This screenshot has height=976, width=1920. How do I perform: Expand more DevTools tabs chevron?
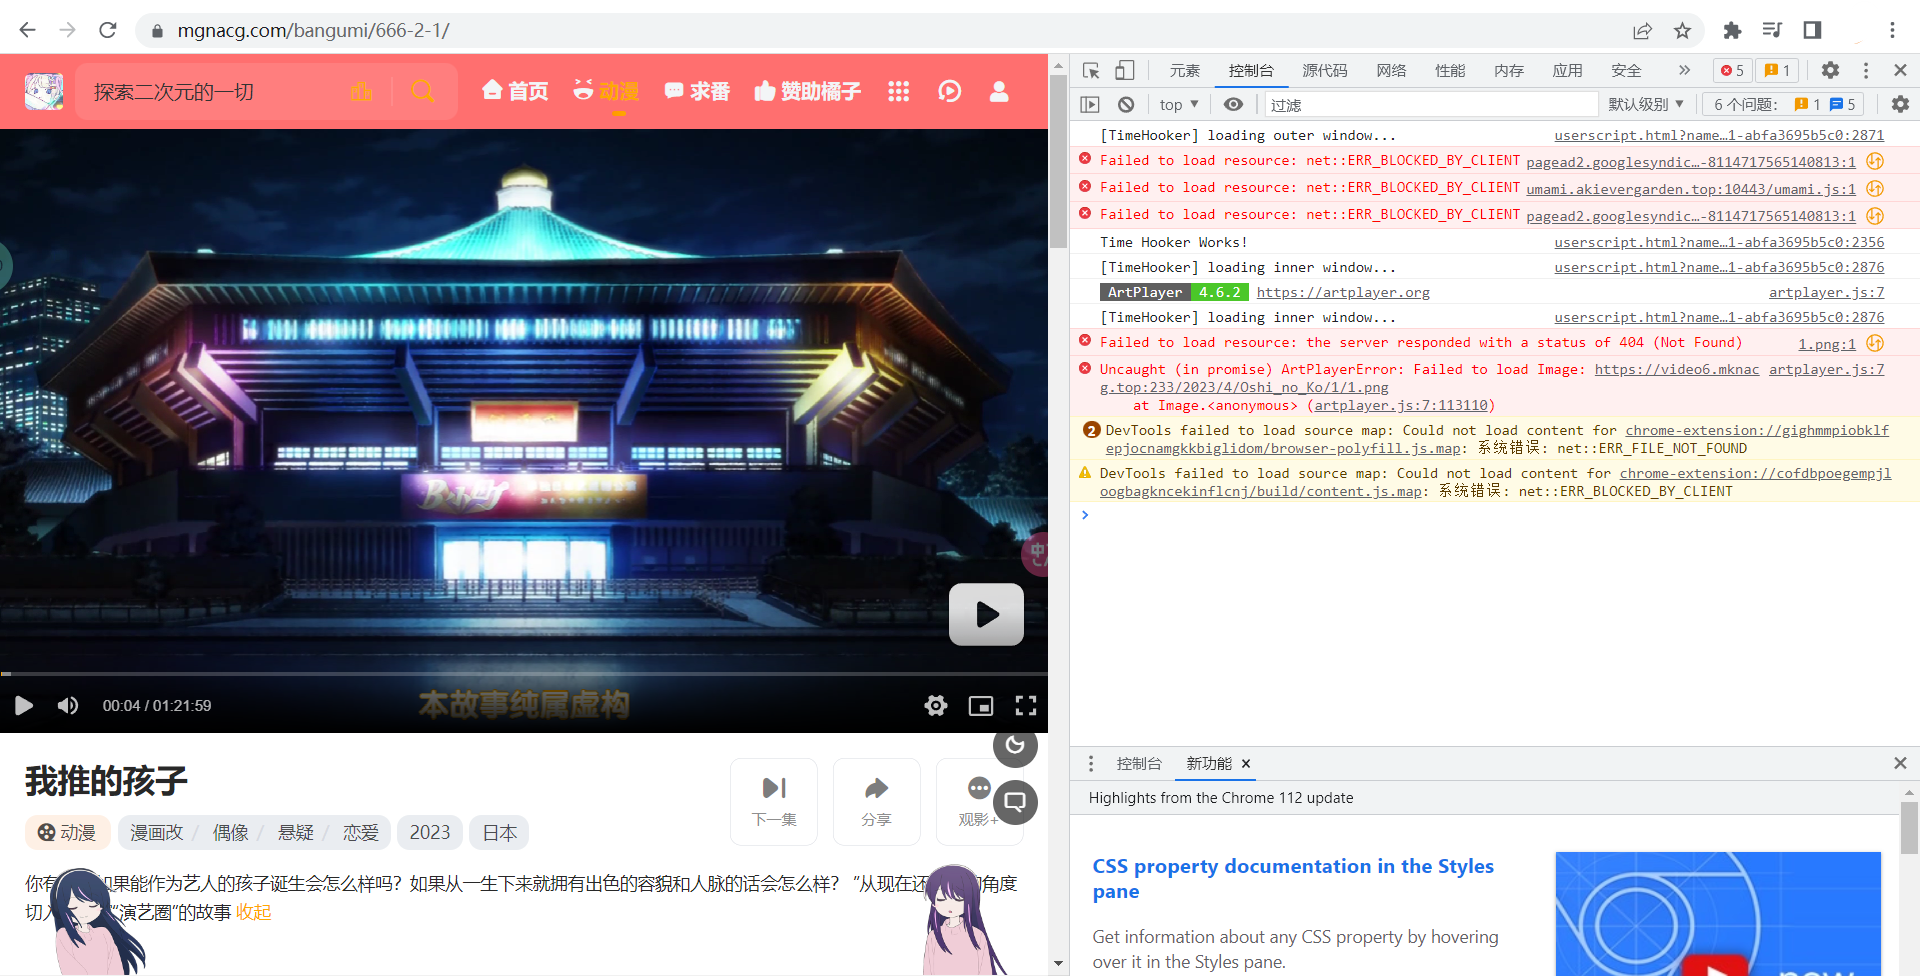[x=1684, y=70]
